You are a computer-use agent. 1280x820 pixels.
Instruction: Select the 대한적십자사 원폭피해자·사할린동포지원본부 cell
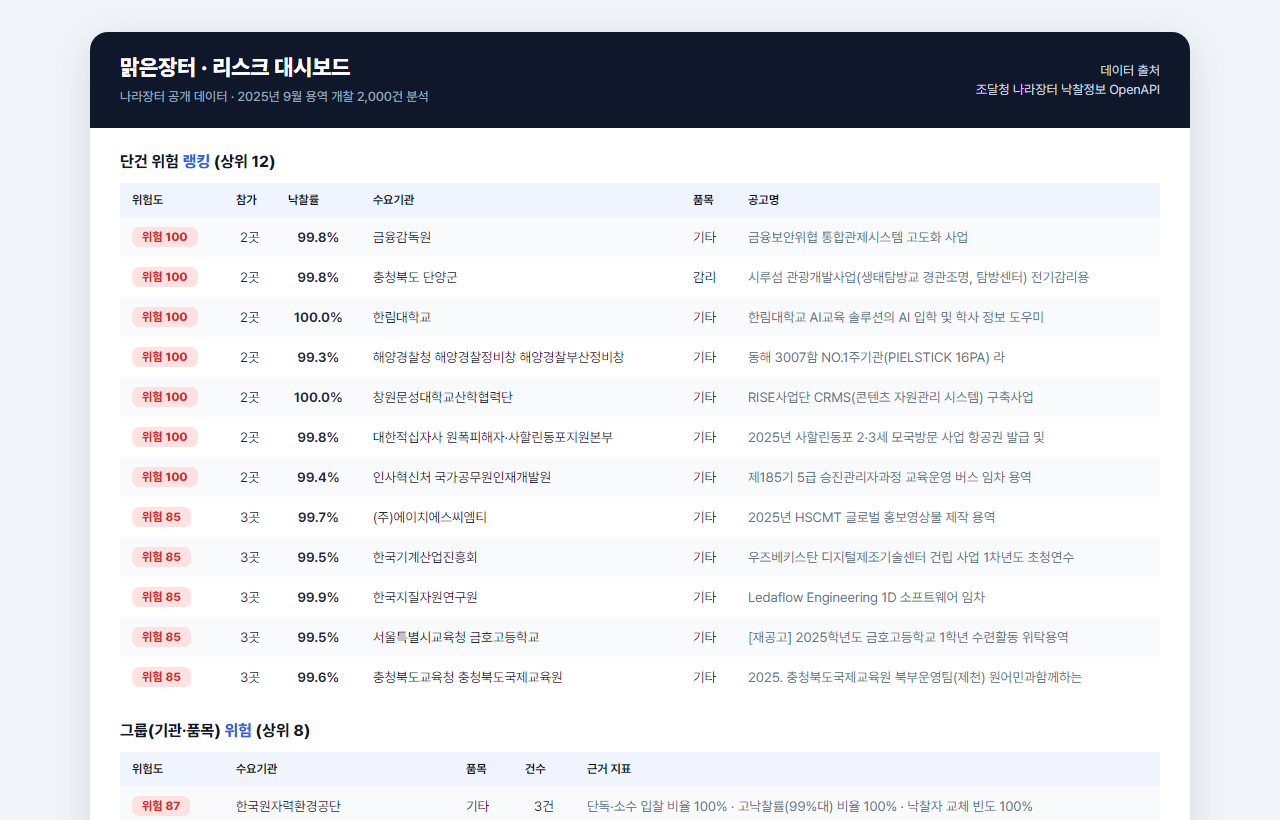tap(493, 437)
